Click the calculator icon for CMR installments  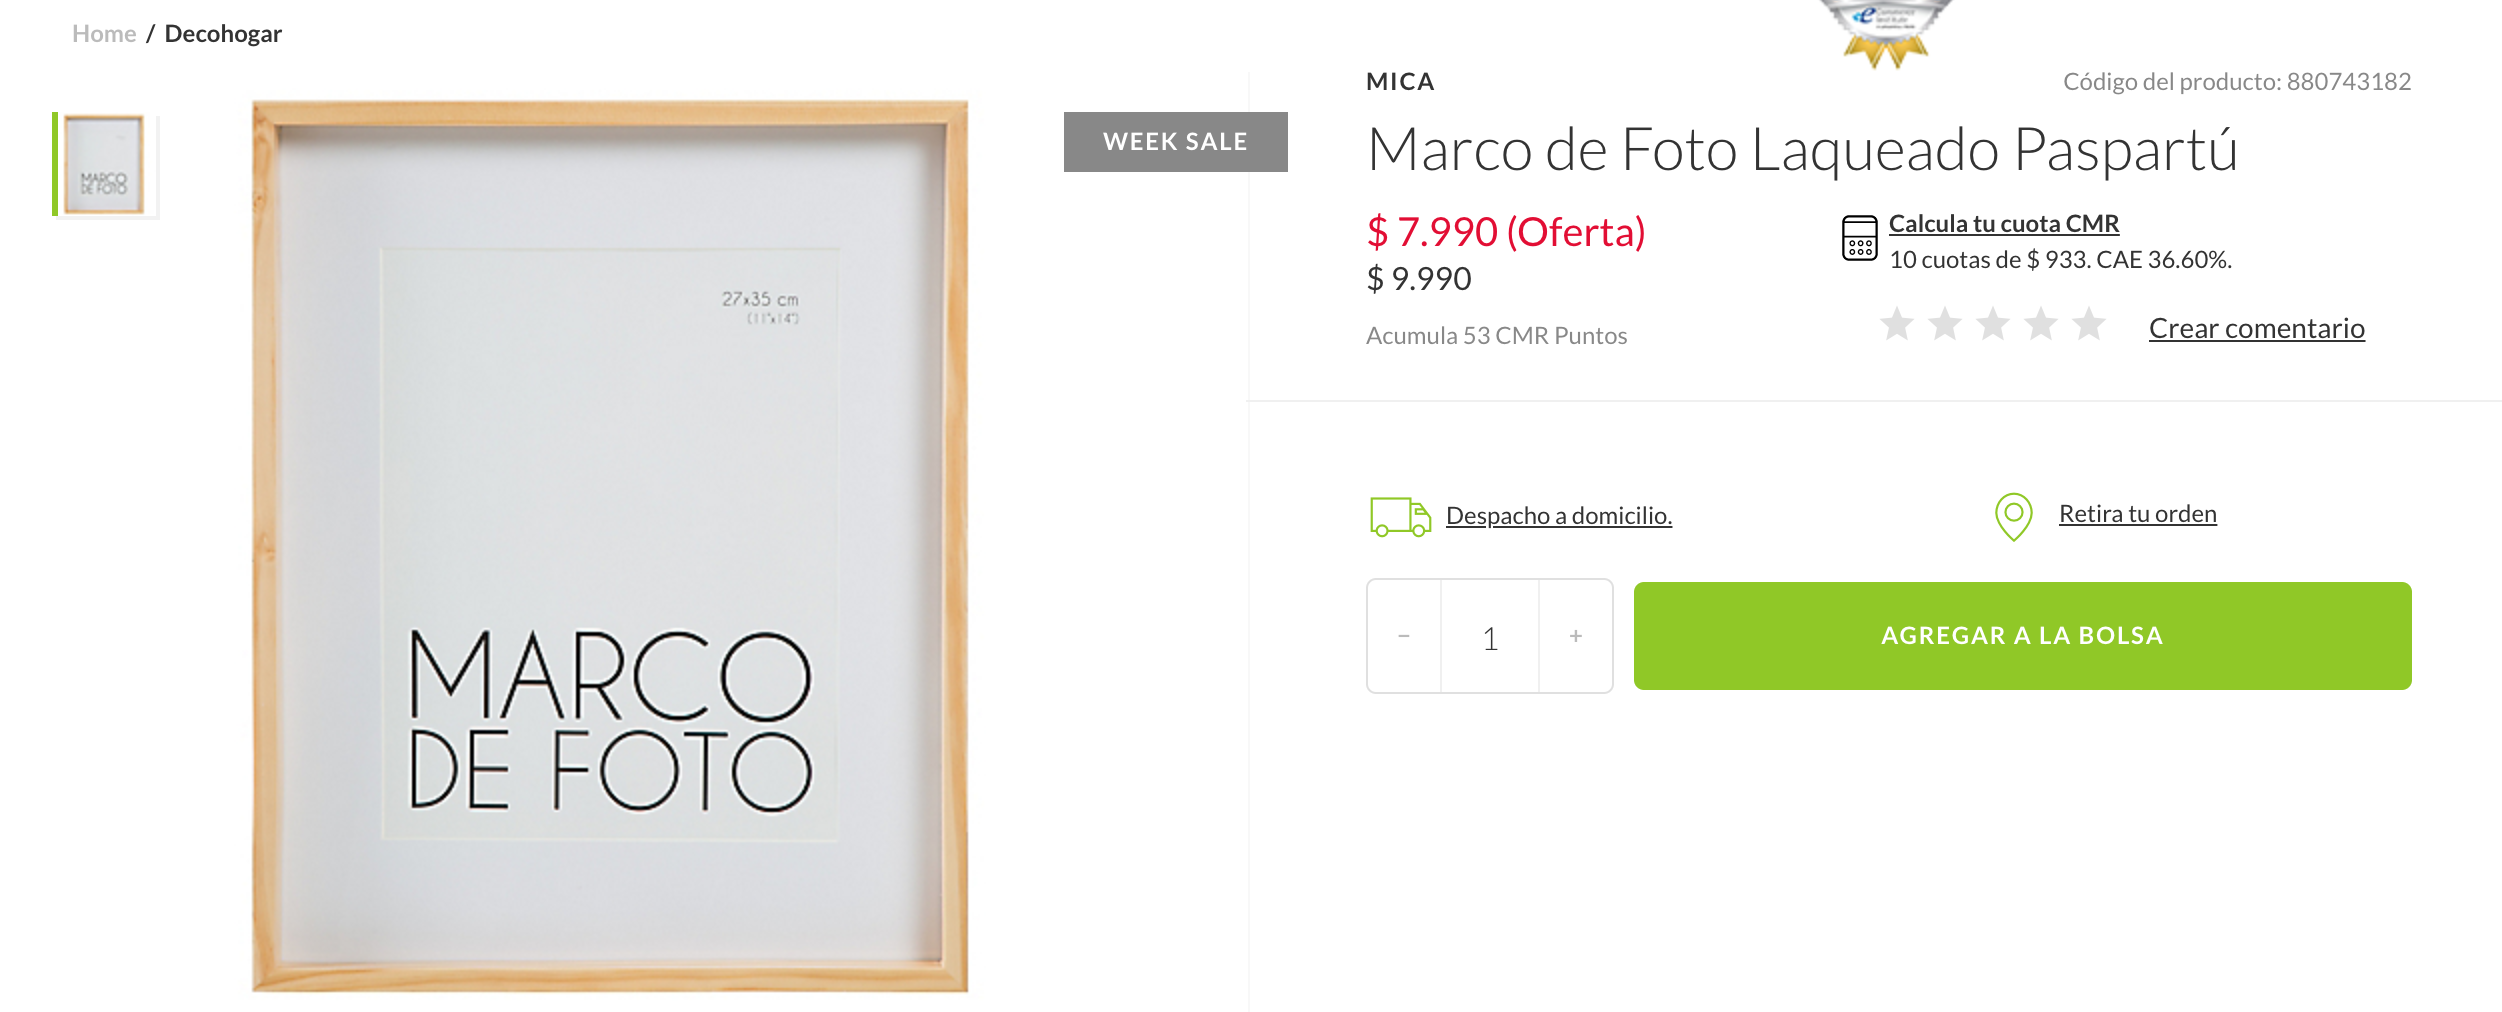point(1859,238)
